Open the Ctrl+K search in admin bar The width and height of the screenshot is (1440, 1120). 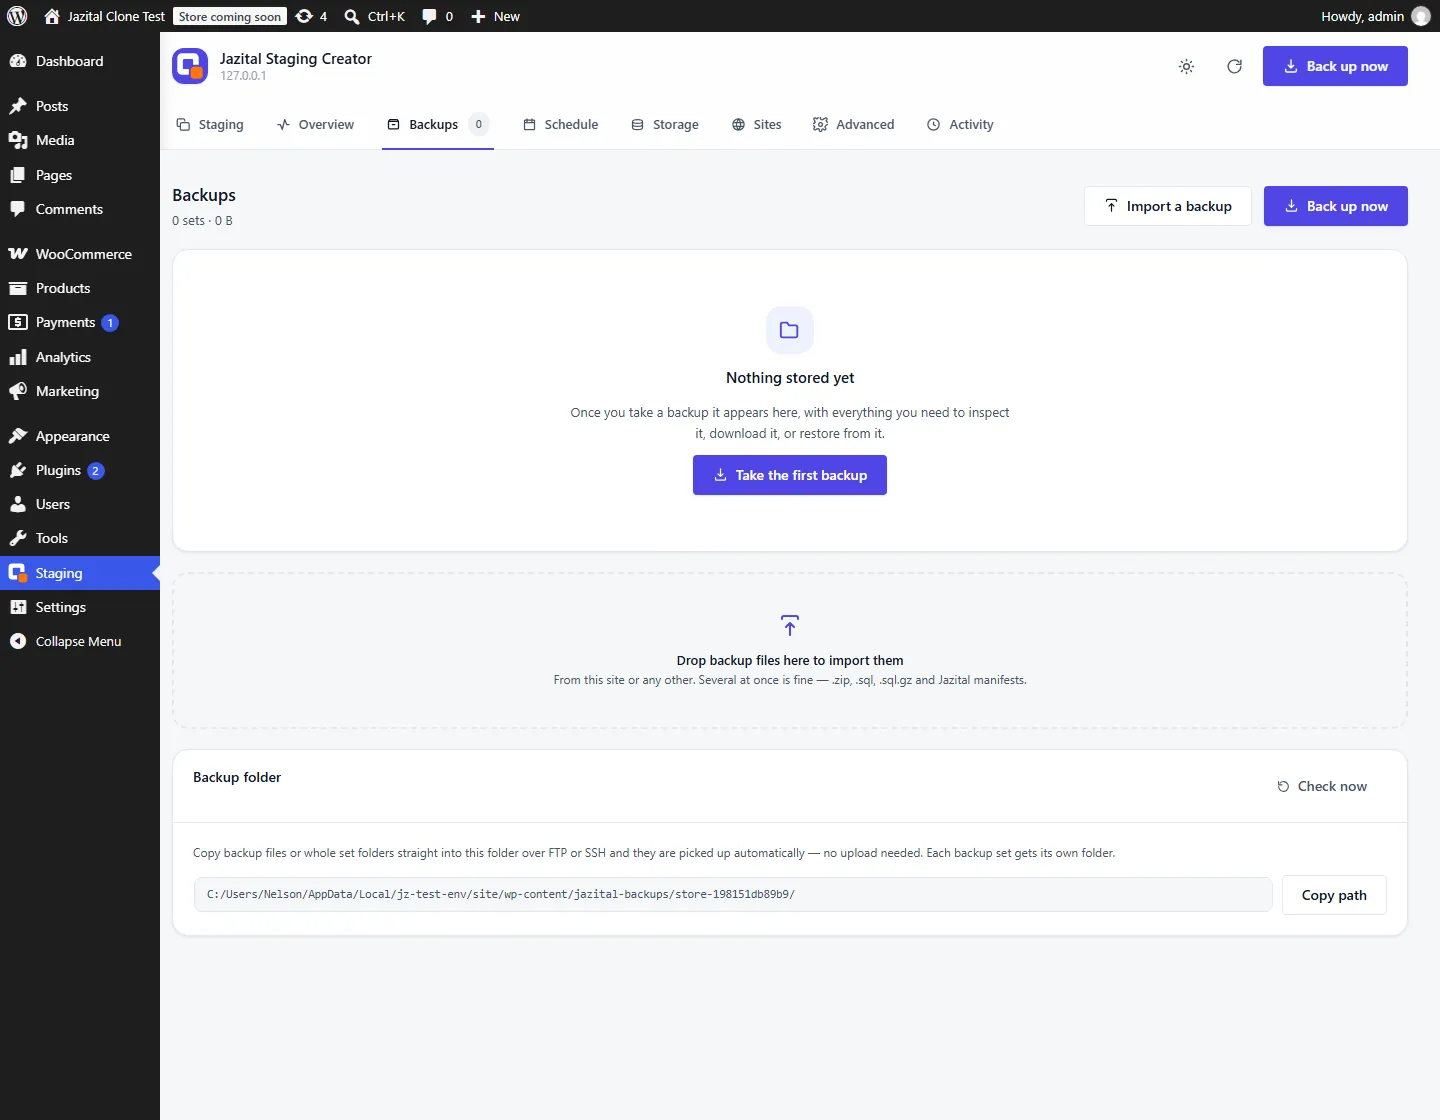[374, 16]
